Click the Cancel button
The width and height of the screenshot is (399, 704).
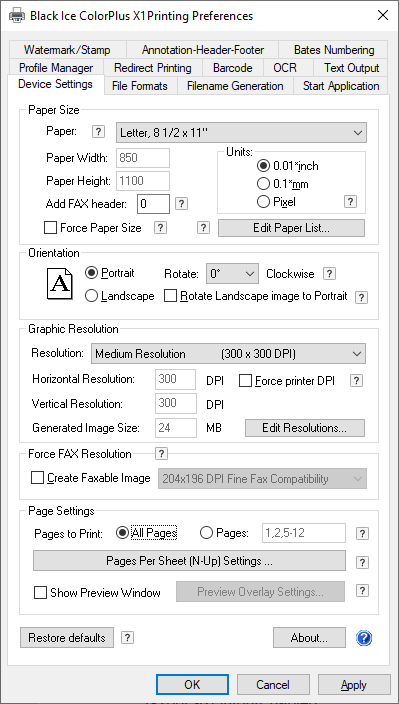273,685
